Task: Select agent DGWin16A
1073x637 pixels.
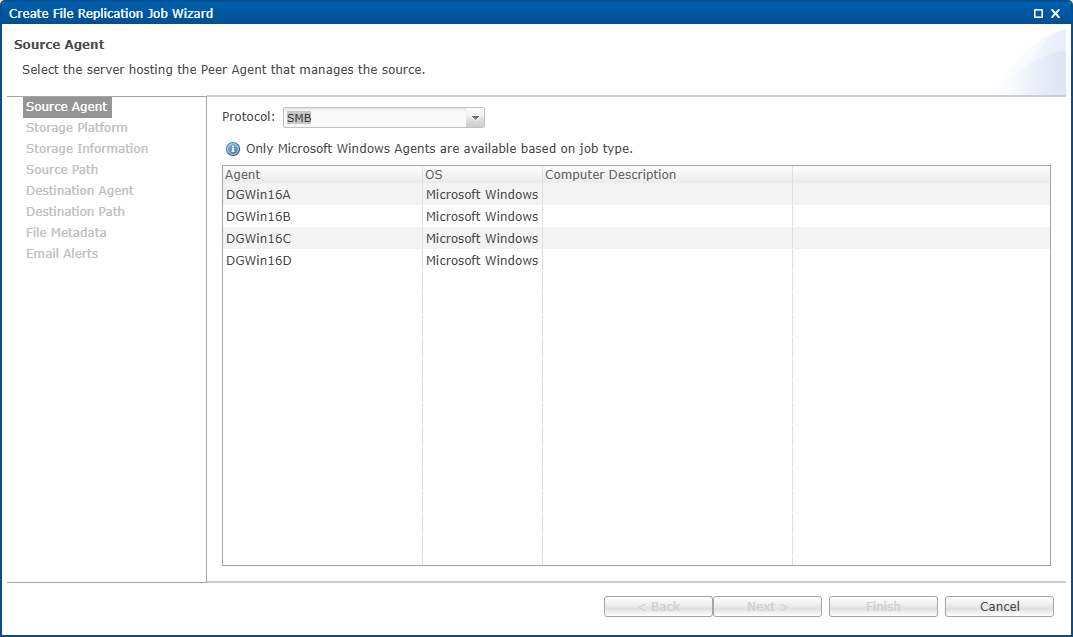Action: tap(258, 194)
